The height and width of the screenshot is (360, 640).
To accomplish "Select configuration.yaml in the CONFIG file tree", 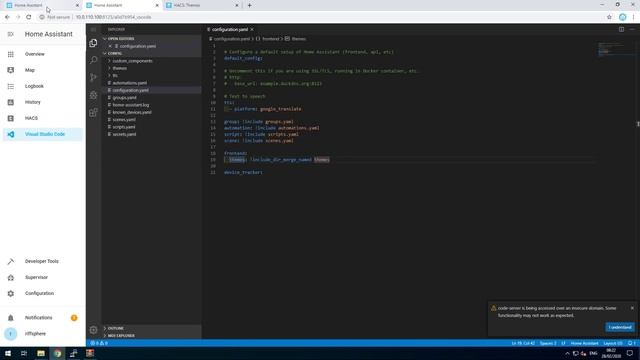I will pyautogui.click(x=151, y=90).
